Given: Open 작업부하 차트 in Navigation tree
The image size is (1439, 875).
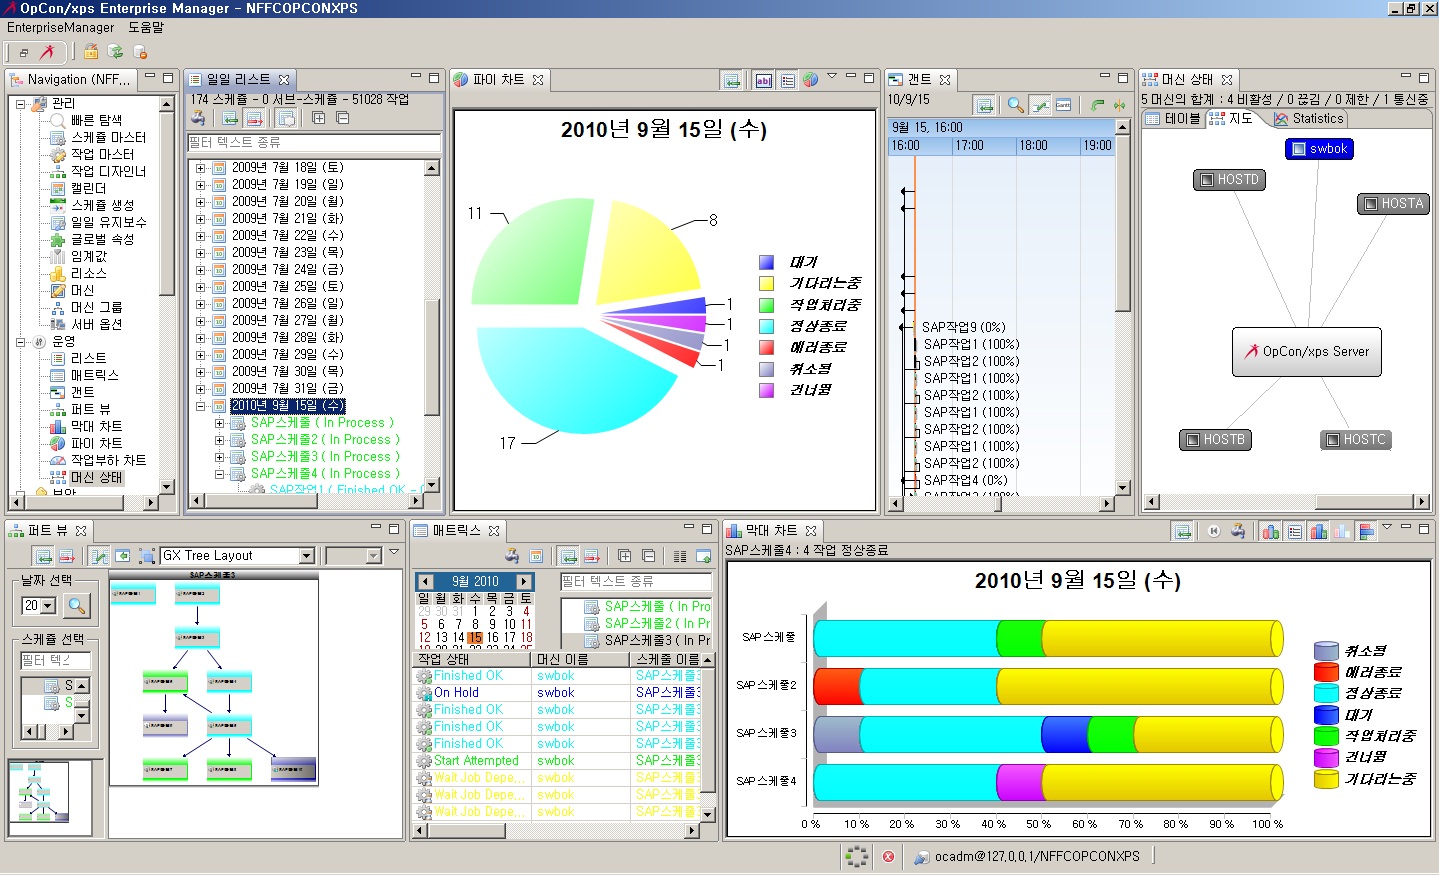Looking at the screenshot, I should click(x=98, y=460).
